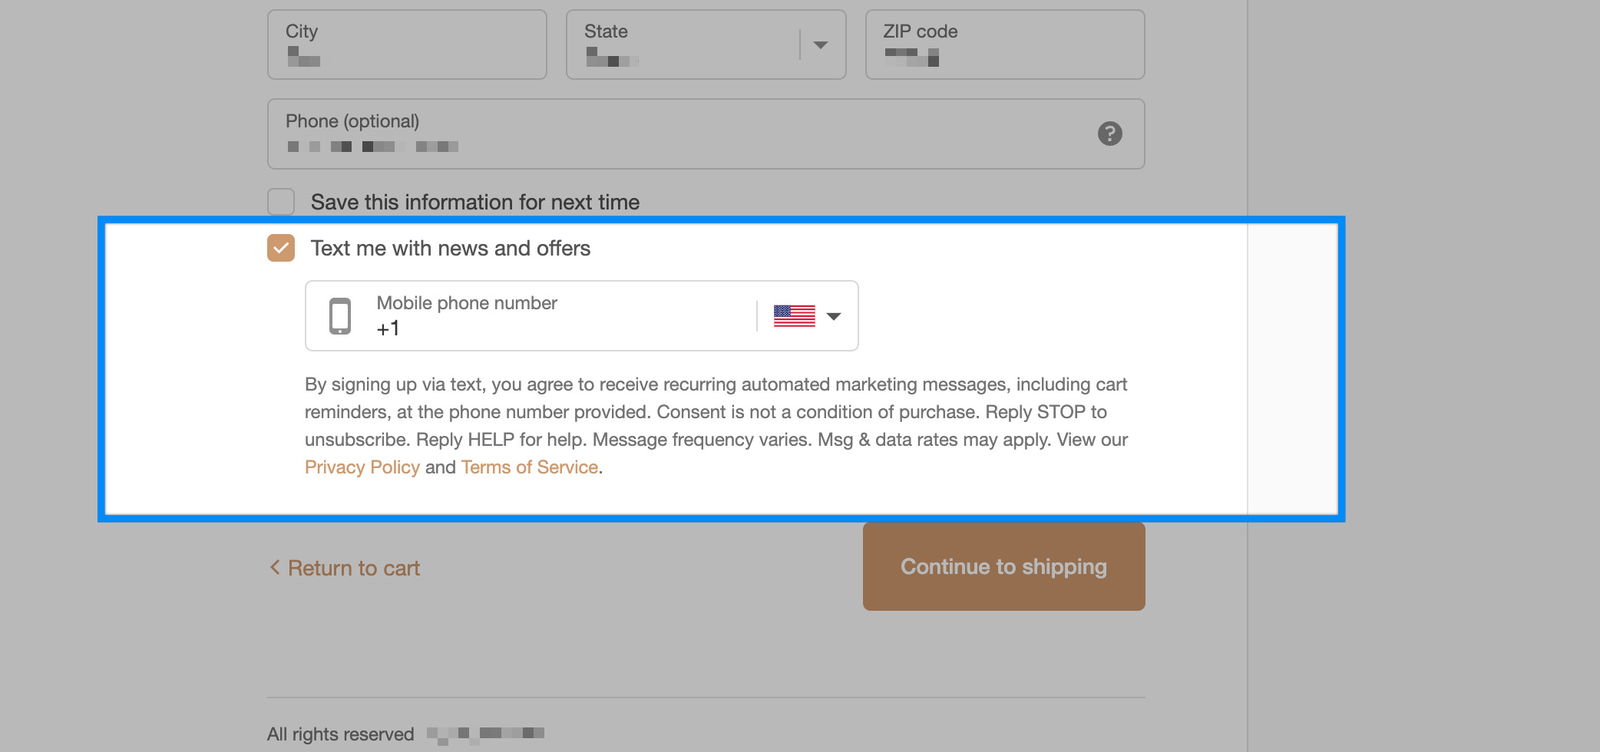Click the back chevron beside Return to cart

pos(274,567)
